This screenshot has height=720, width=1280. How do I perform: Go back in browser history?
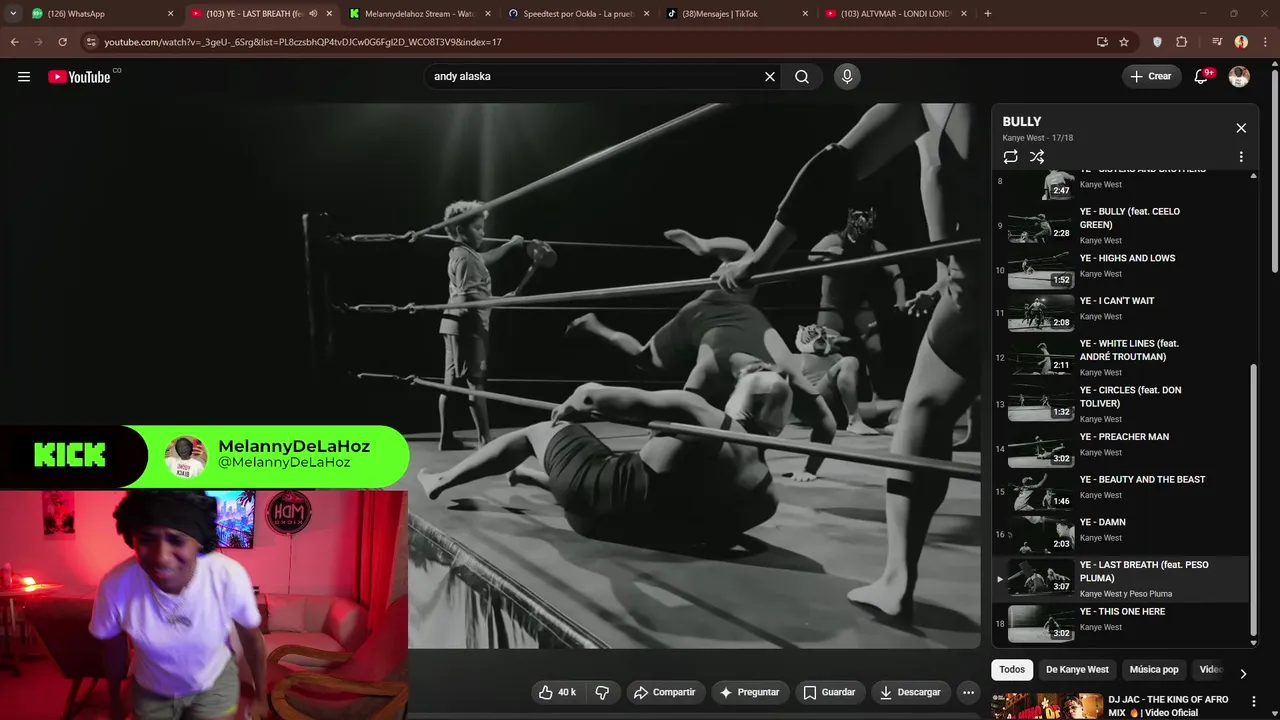pos(14,42)
